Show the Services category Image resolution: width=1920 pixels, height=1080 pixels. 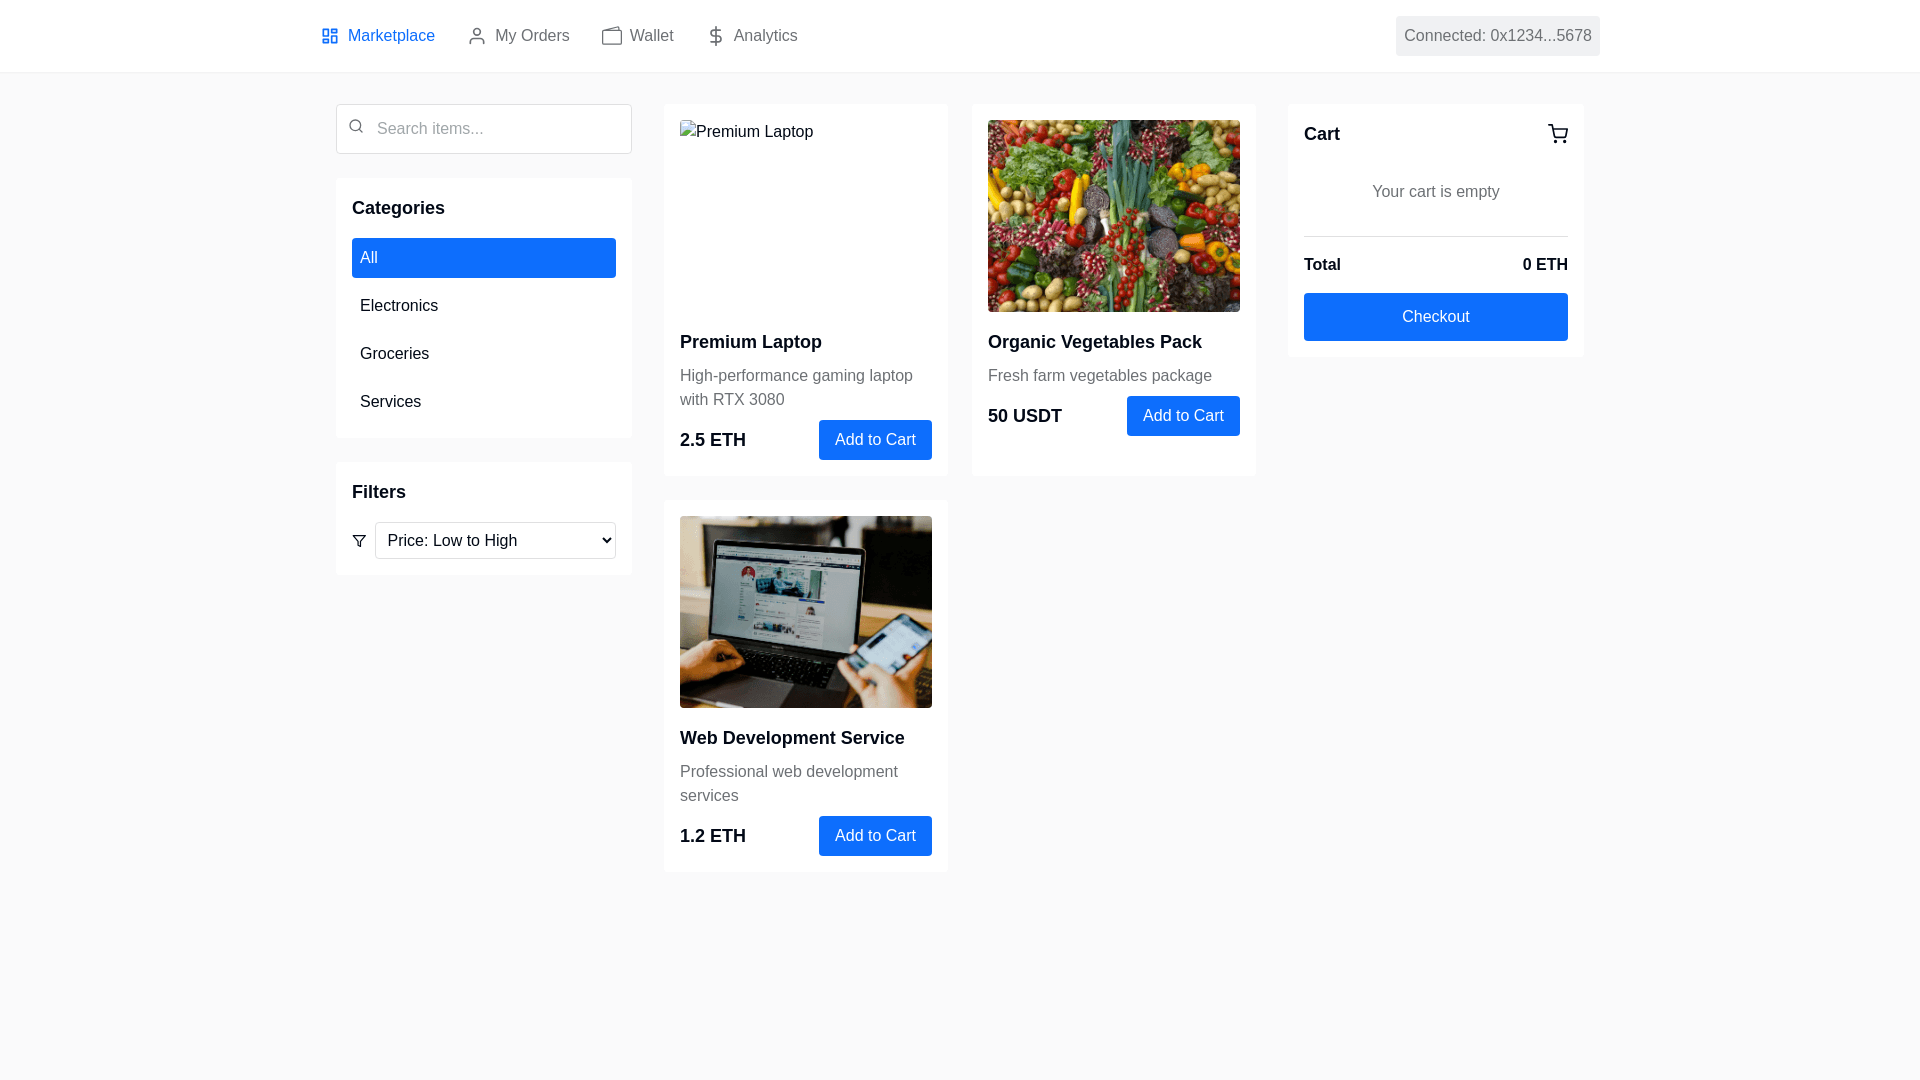[x=484, y=402]
